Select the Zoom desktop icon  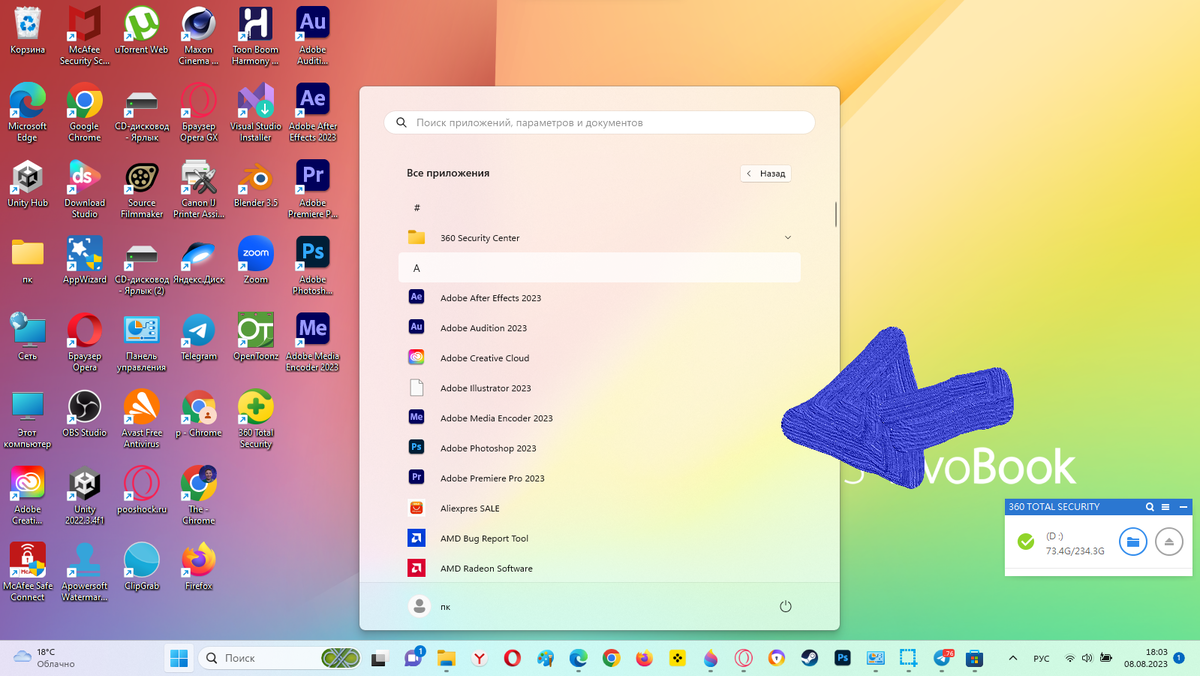tap(256, 260)
